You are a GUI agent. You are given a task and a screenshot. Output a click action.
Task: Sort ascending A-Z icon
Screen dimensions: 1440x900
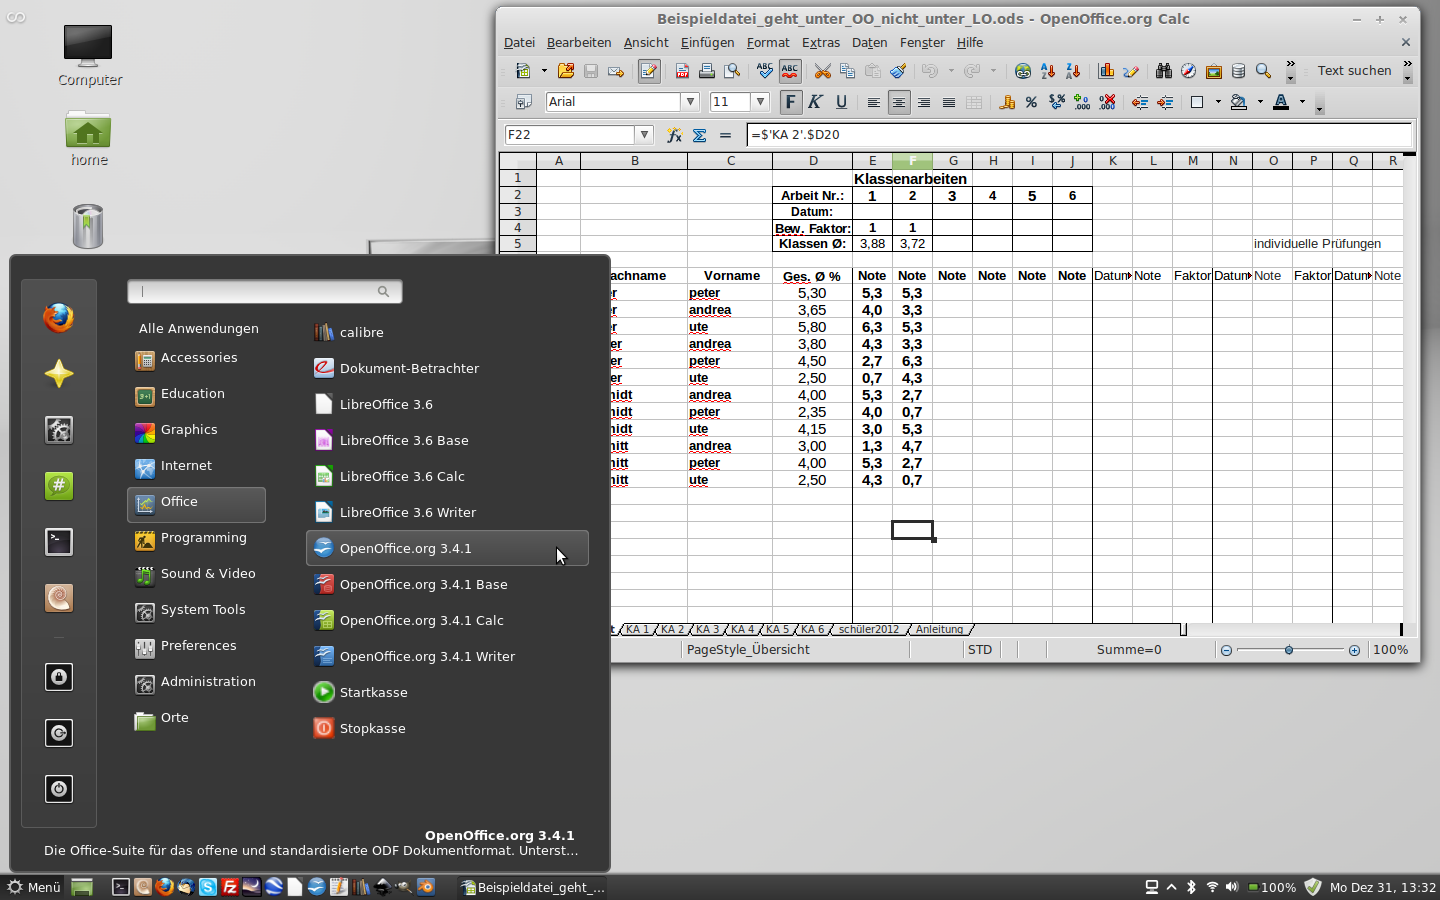click(1048, 71)
